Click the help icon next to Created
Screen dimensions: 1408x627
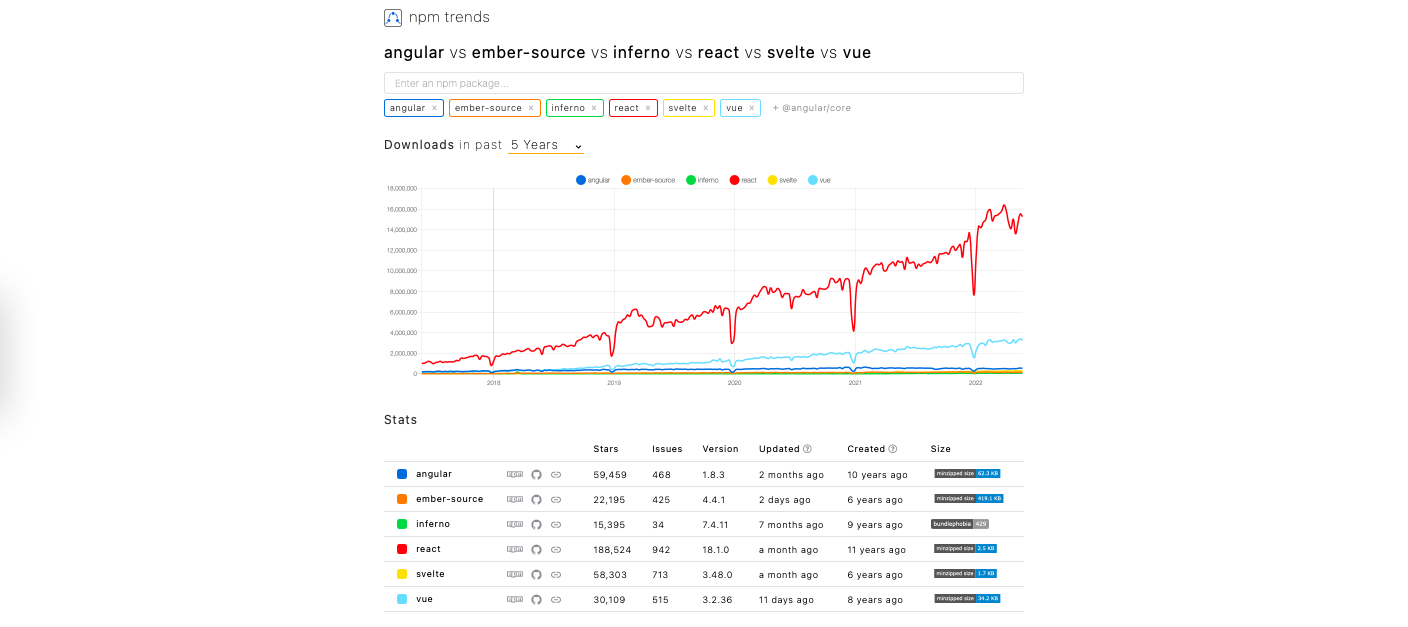893,449
